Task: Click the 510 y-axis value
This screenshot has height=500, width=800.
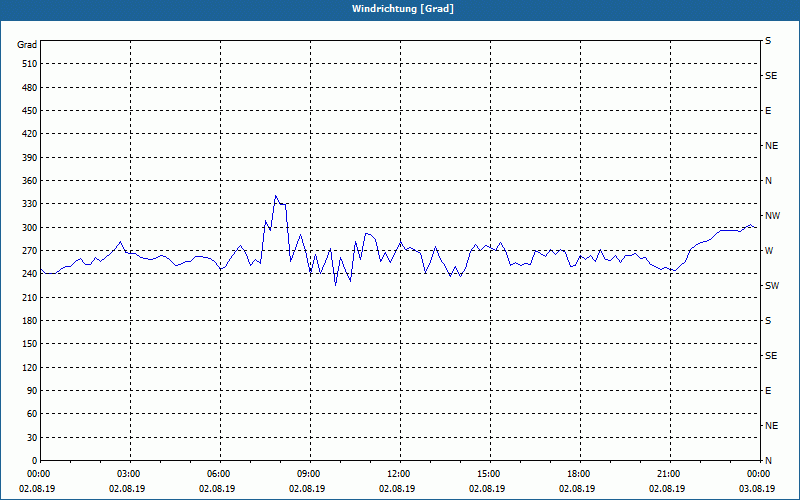Action: point(29,64)
